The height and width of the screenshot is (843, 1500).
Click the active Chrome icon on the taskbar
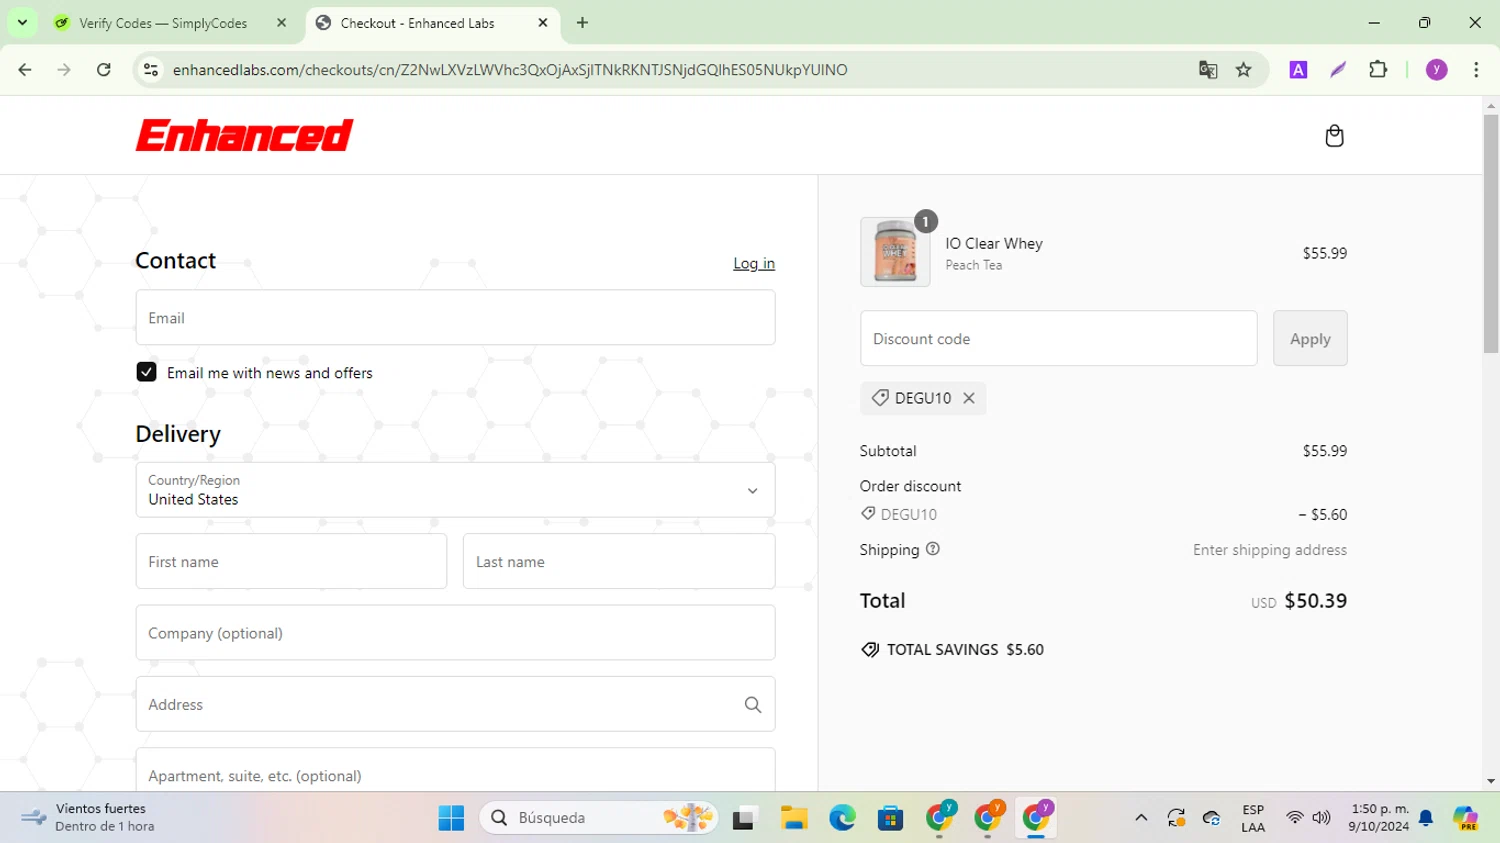tap(1036, 818)
